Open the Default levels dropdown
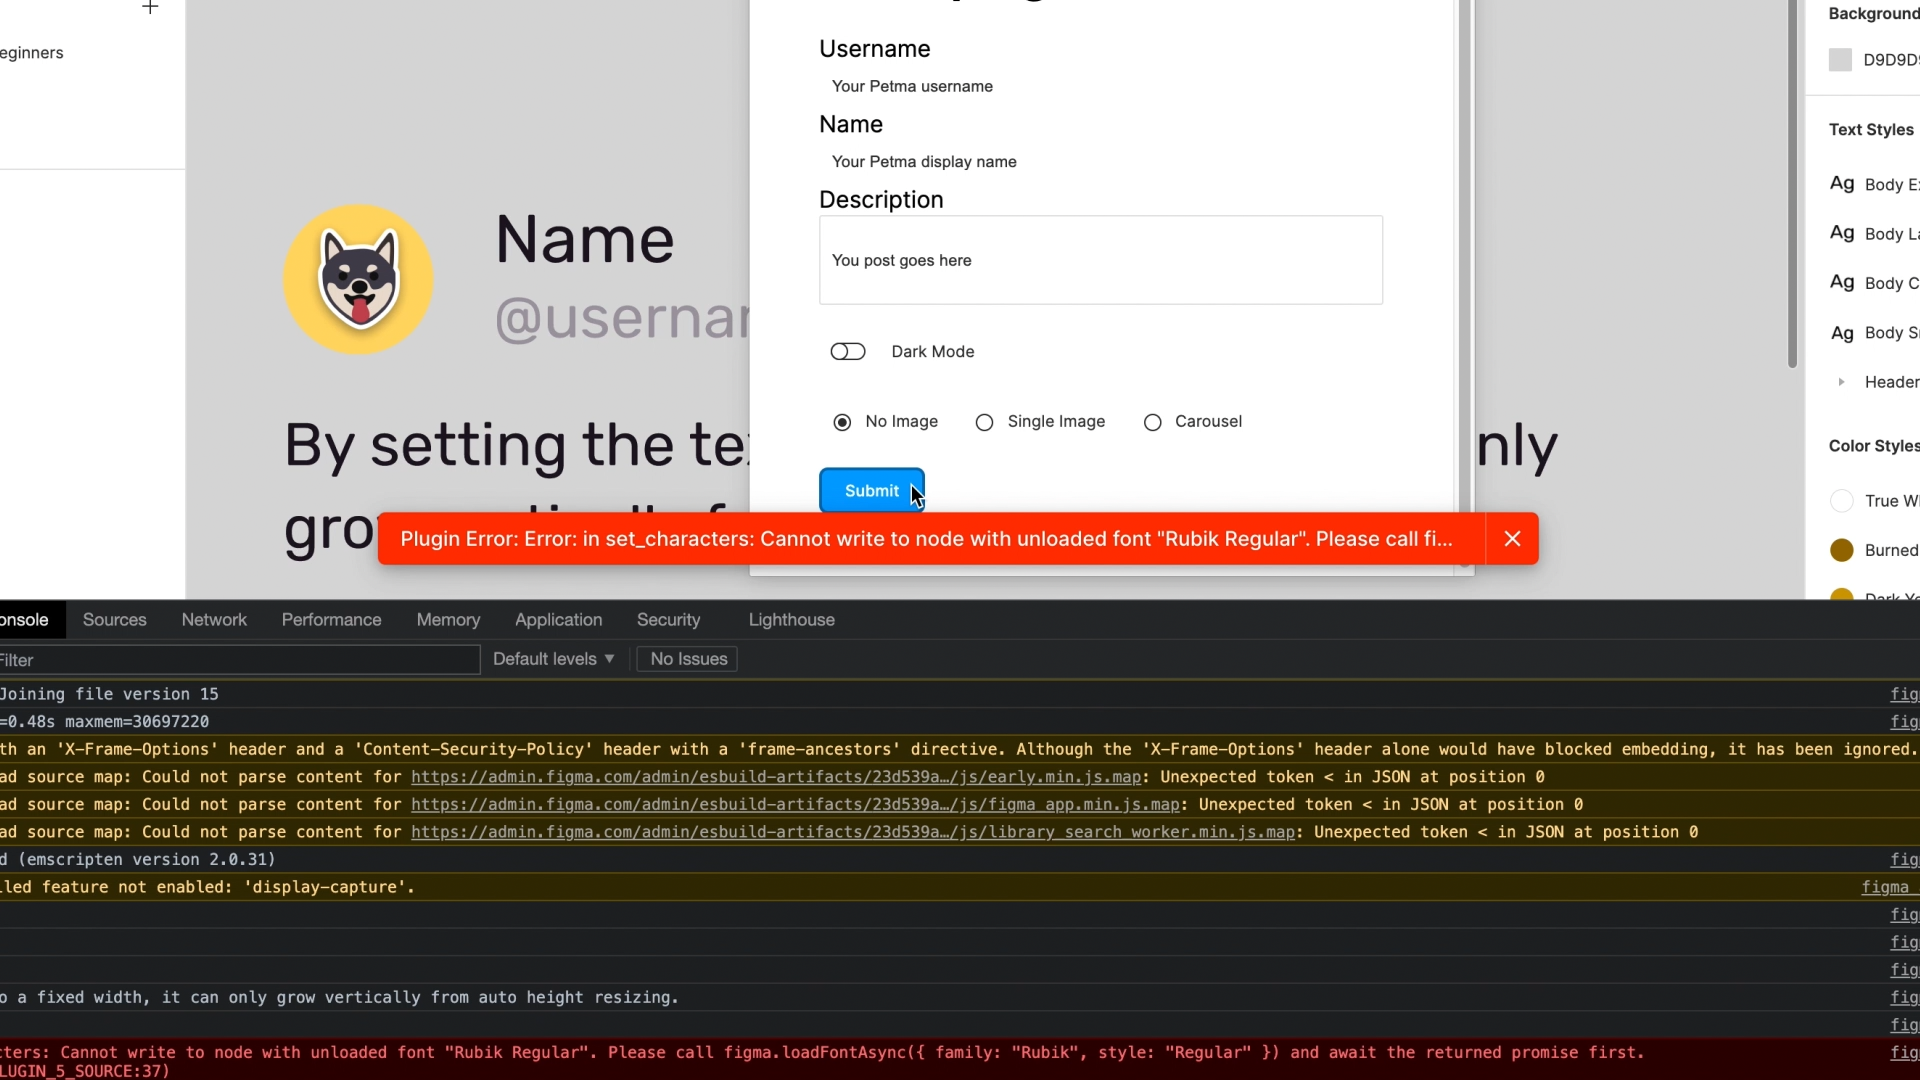 click(553, 659)
